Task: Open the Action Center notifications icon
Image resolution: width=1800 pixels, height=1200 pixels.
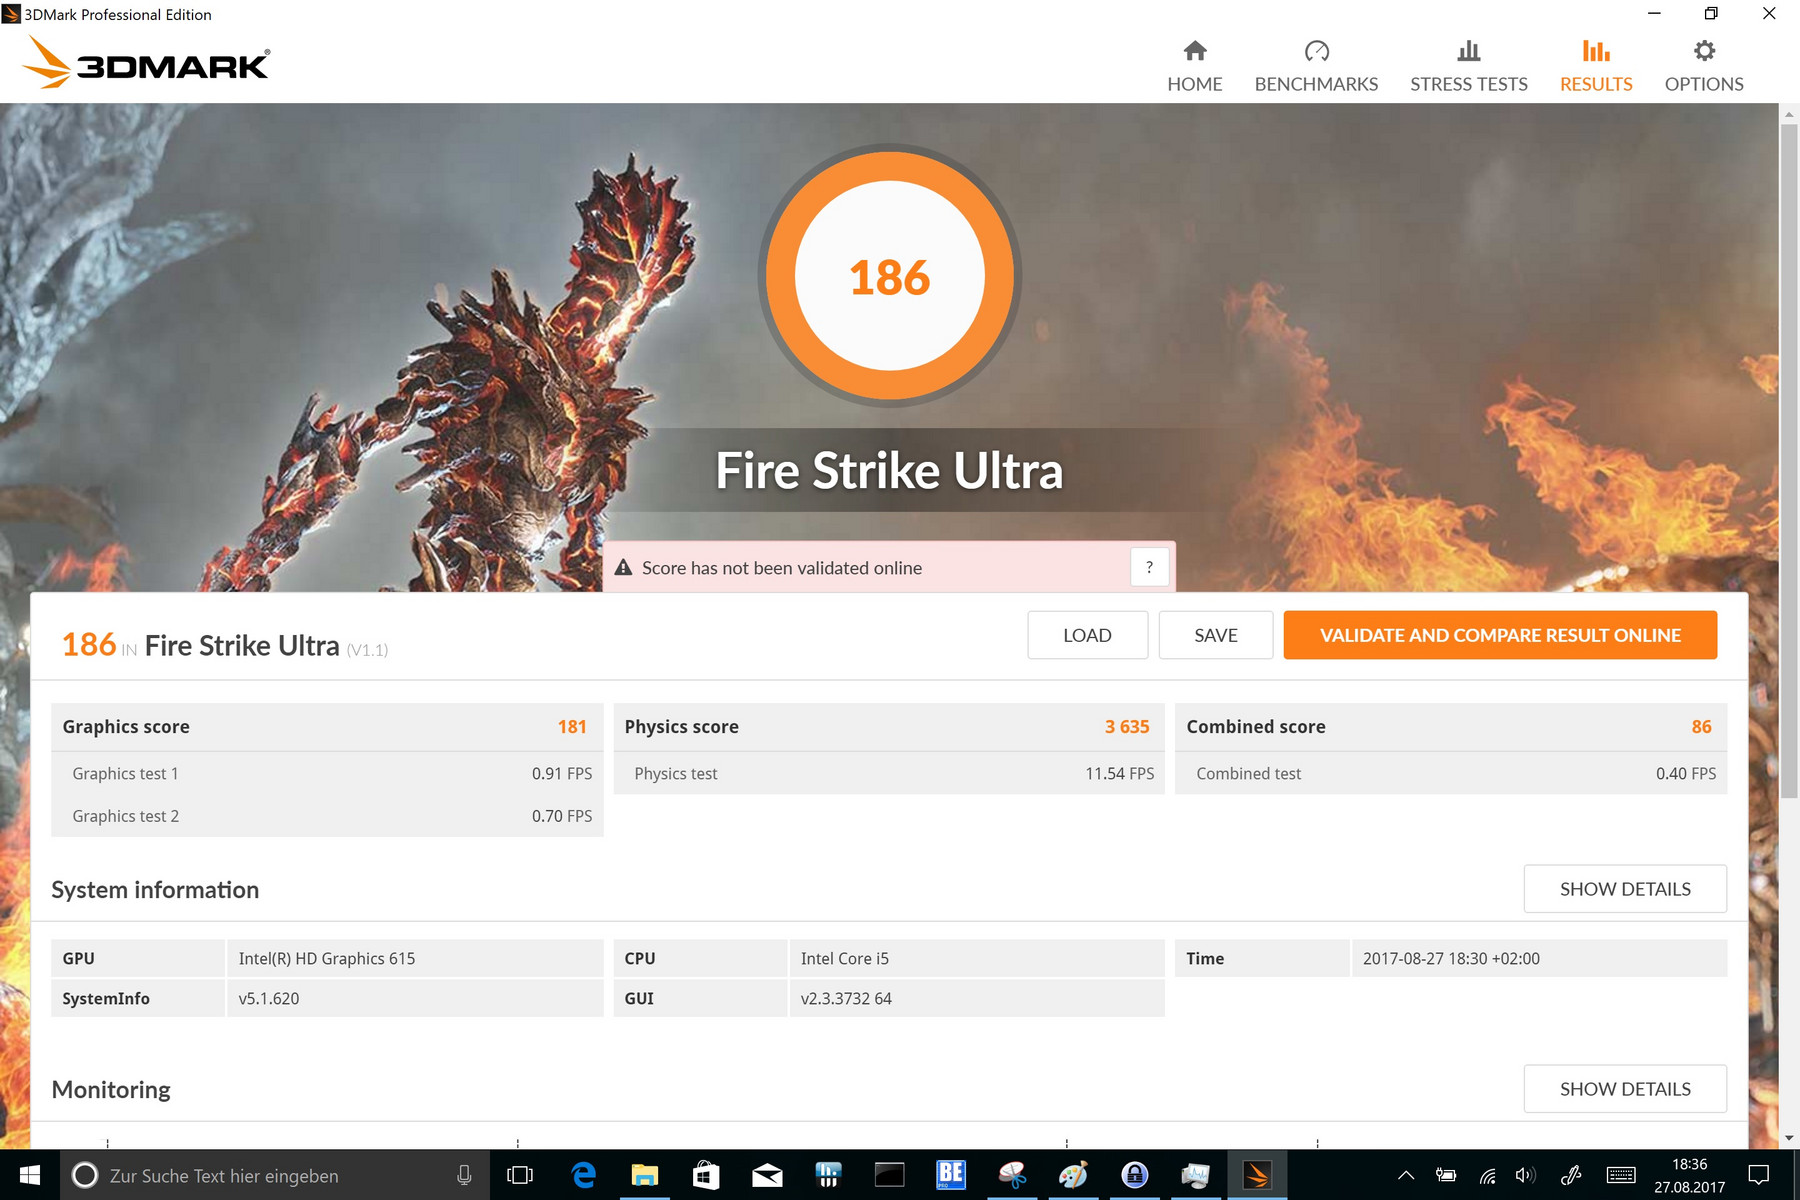Action: pyautogui.click(x=1759, y=1175)
